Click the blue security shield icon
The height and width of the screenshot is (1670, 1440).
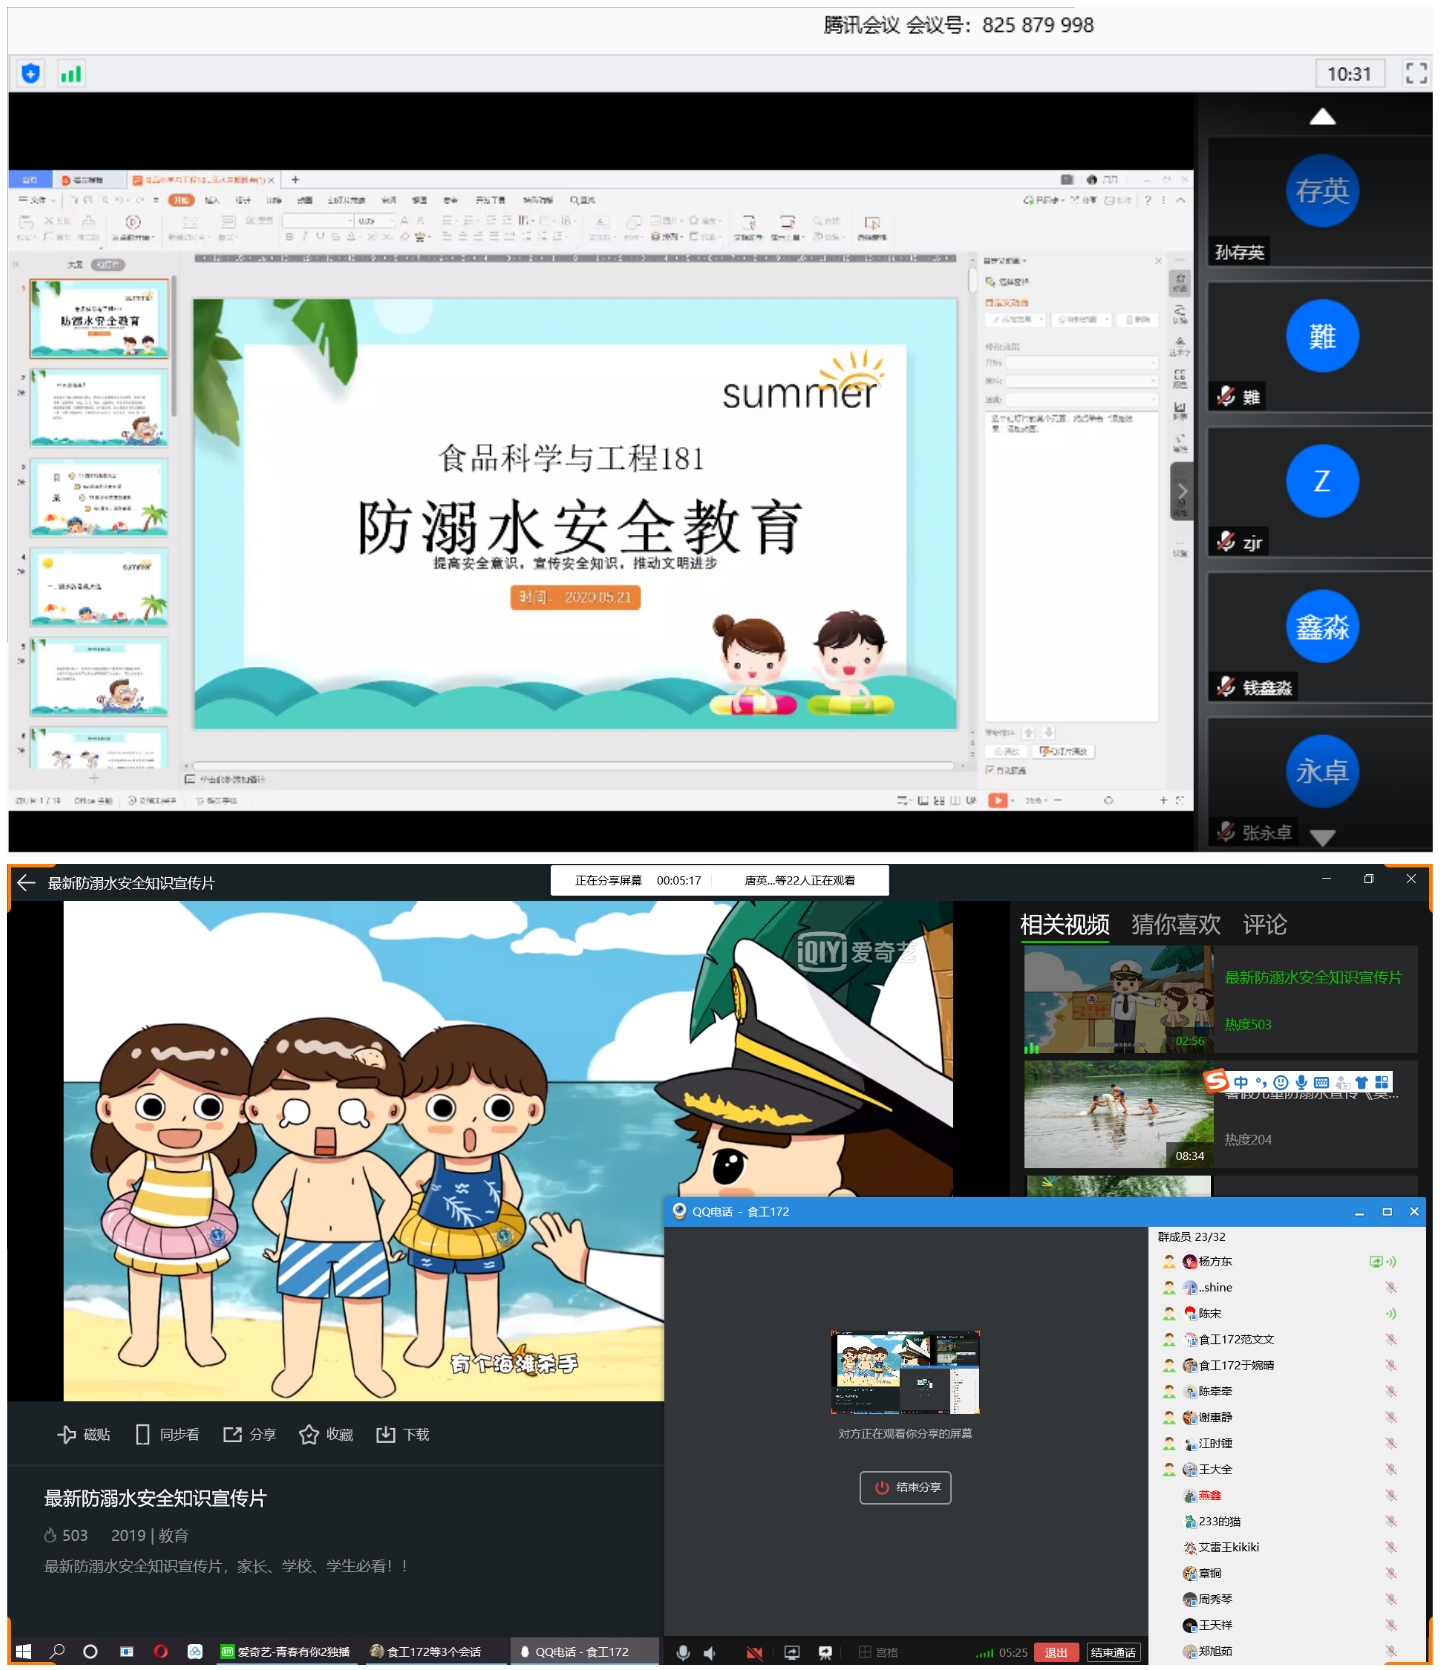[31, 73]
